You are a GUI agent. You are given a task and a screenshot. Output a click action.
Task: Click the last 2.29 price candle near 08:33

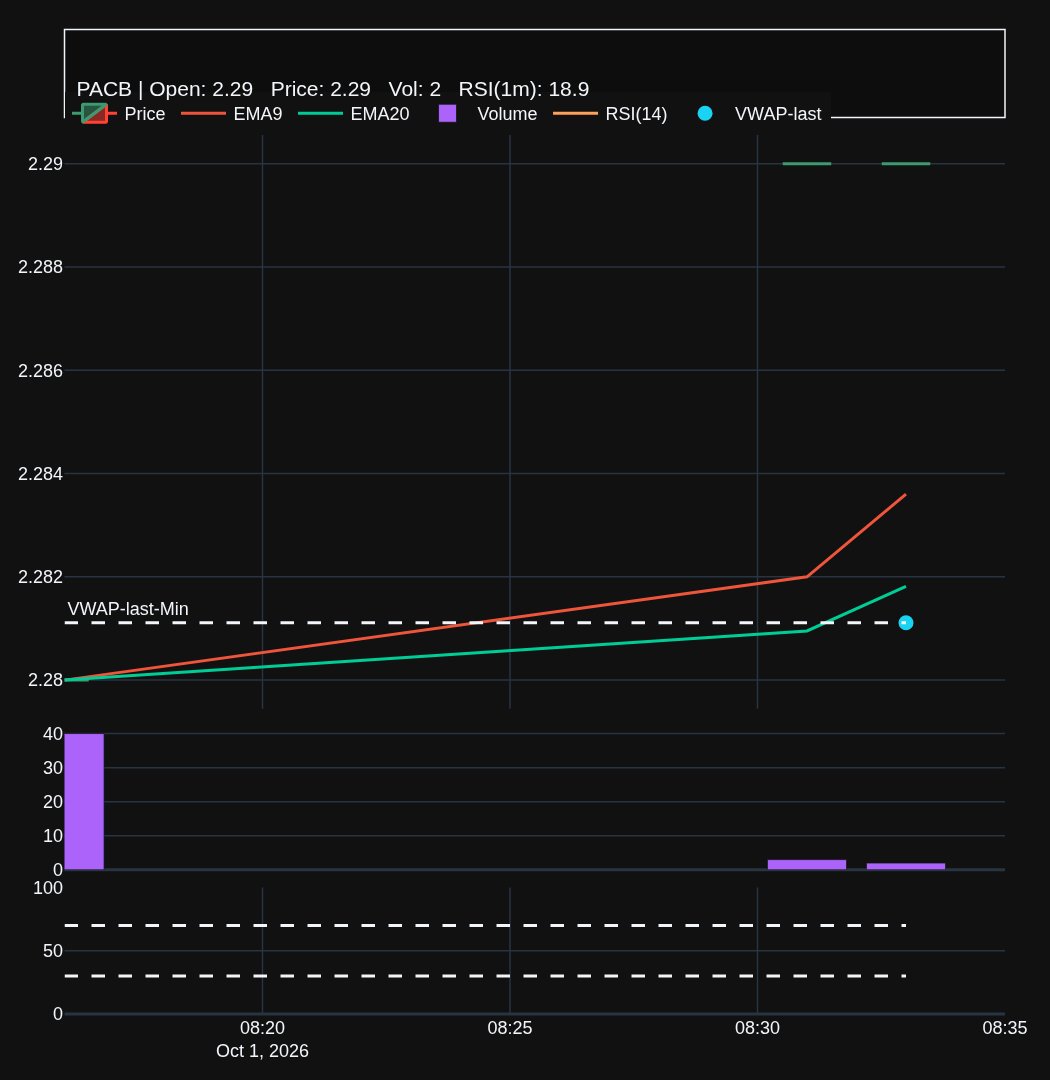pyautogui.click(x=906, y=163)
